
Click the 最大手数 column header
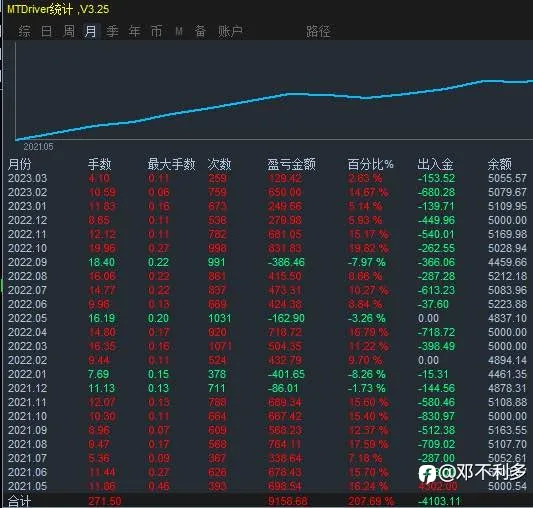point(171,164)
